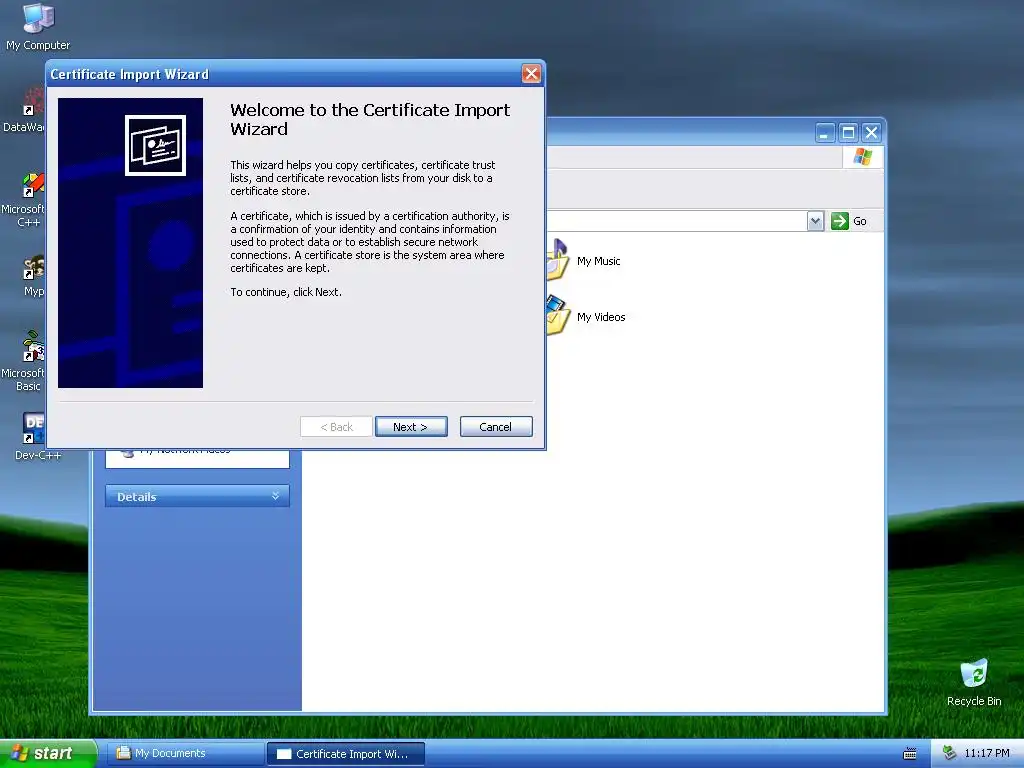This screenshot has width=1024, height=768.
Task: Maximize the My Documents window
Action: (848, 133)
